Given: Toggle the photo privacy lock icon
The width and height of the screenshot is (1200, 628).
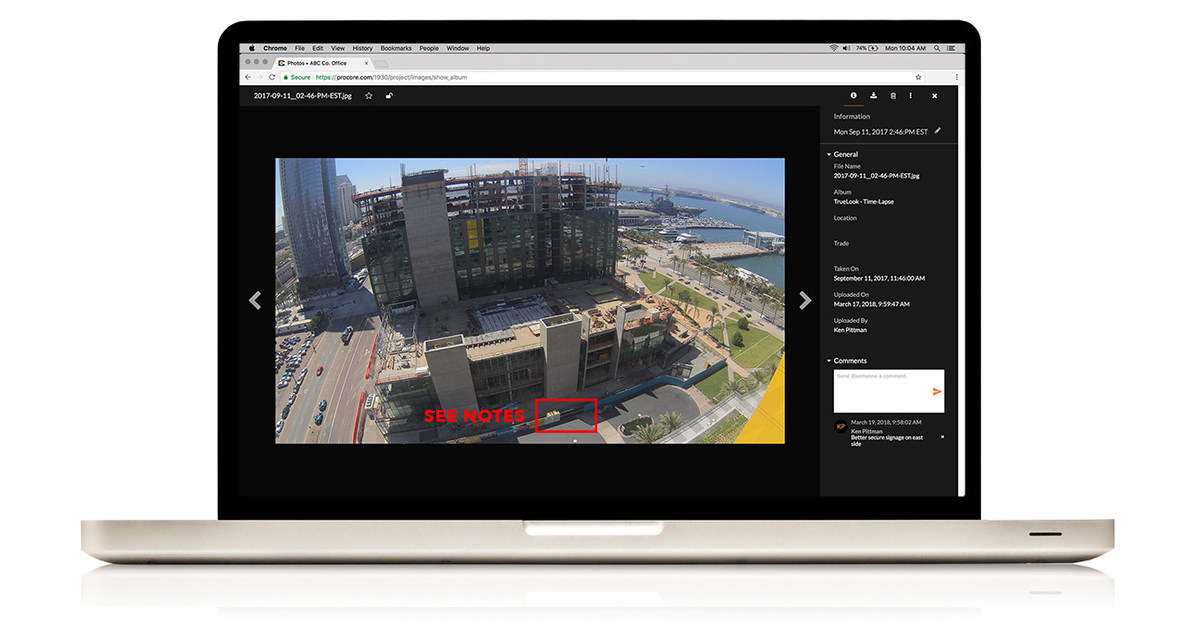Looking at the screenshot, I should click(390, 95).
